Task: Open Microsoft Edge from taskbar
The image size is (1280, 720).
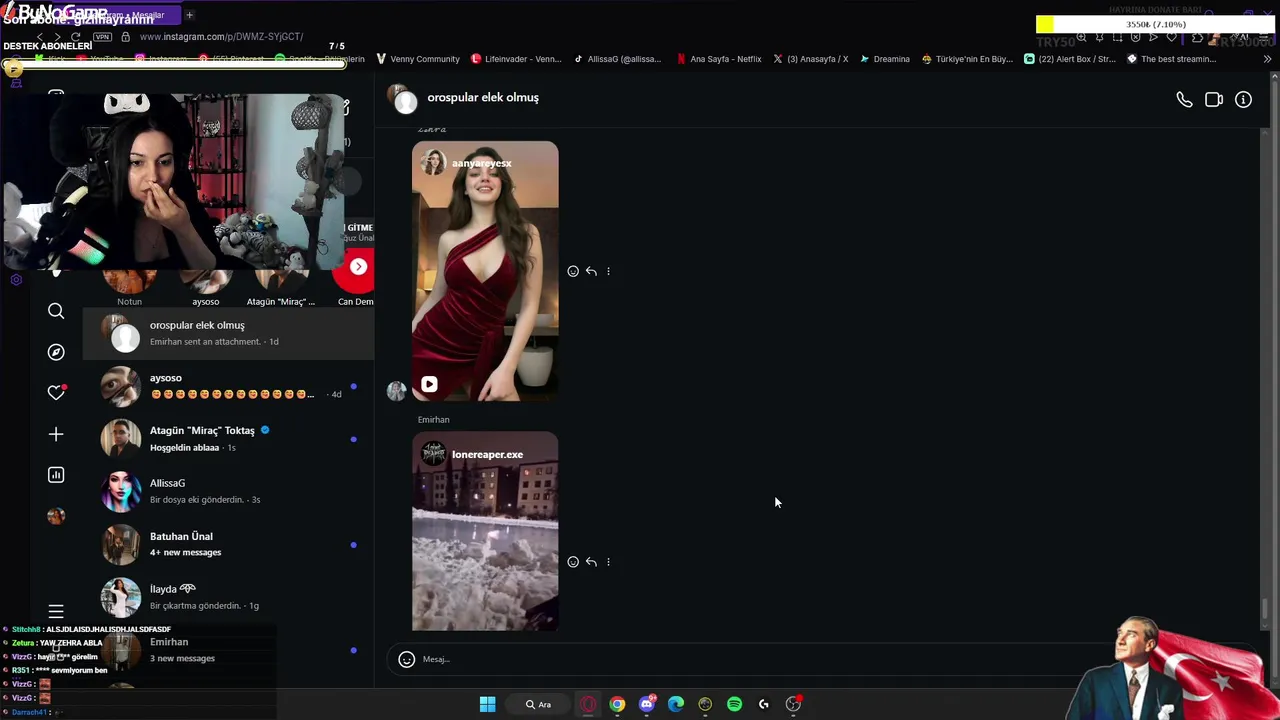Action: (676, 704)
